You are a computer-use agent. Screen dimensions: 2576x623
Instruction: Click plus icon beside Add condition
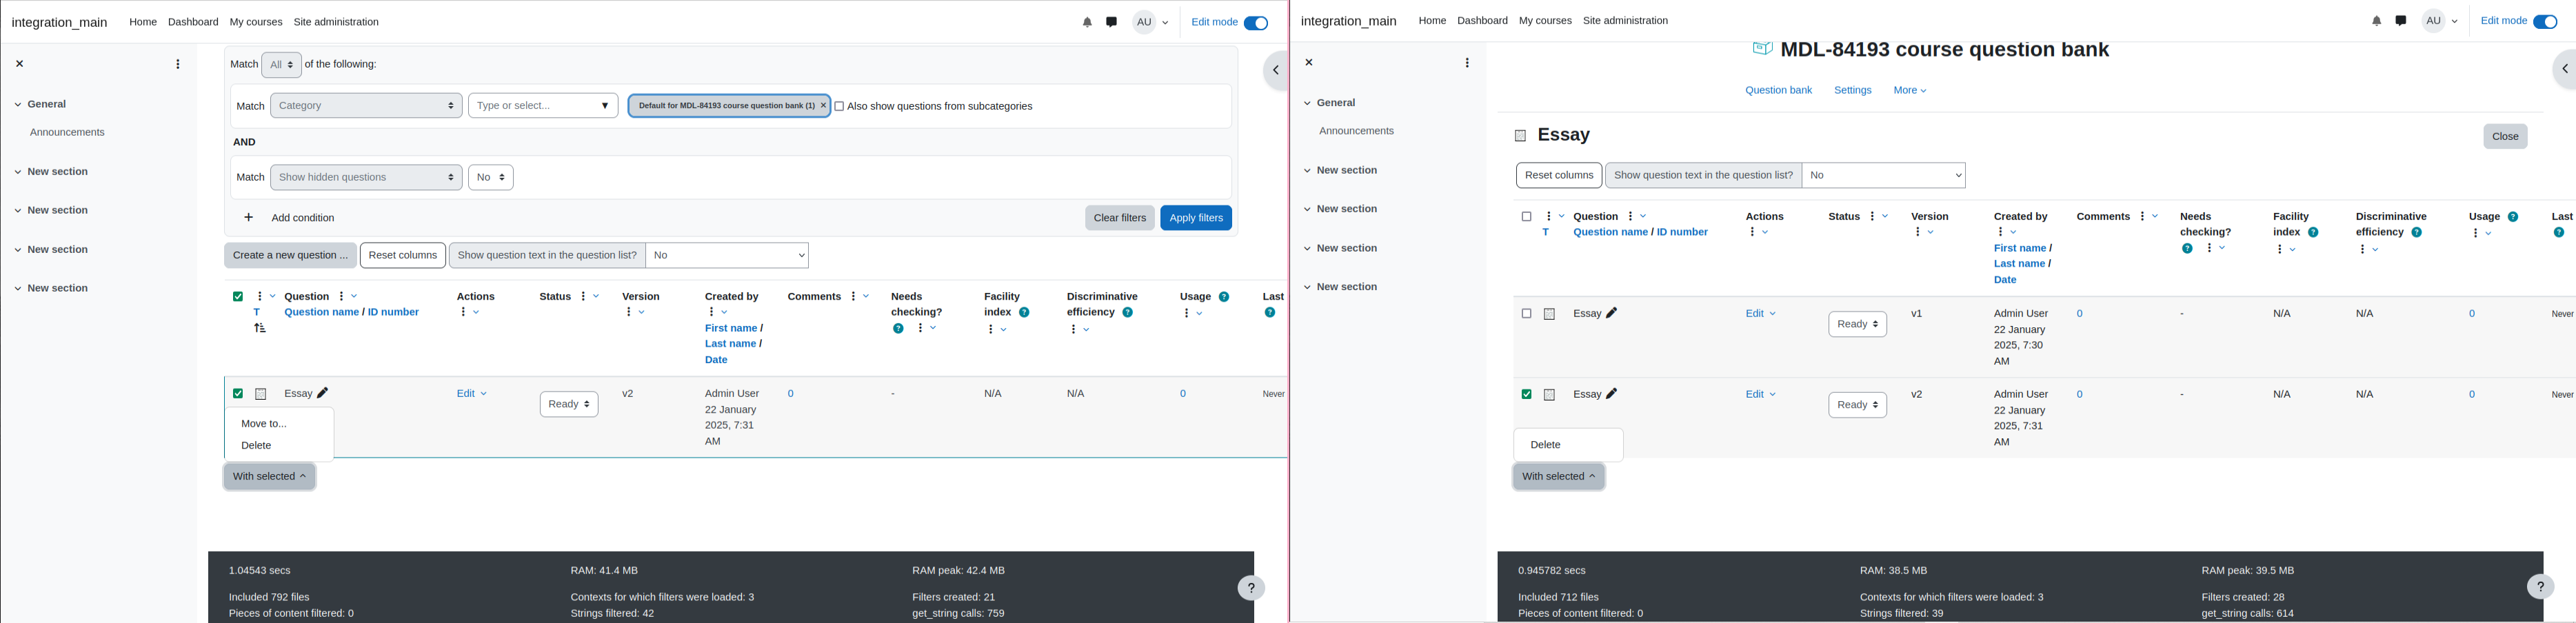click(x=248, y=218)
